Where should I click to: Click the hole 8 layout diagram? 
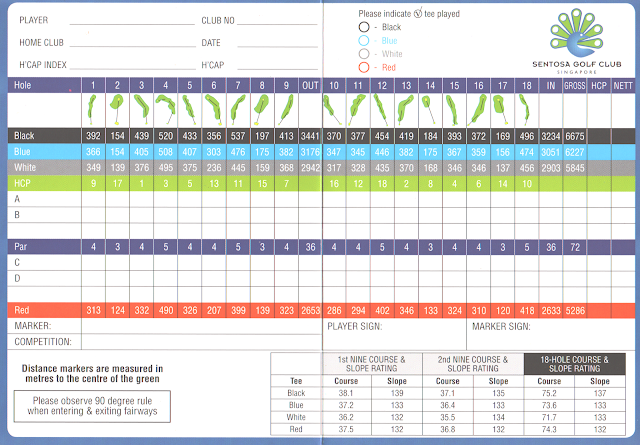coord(261,109)
